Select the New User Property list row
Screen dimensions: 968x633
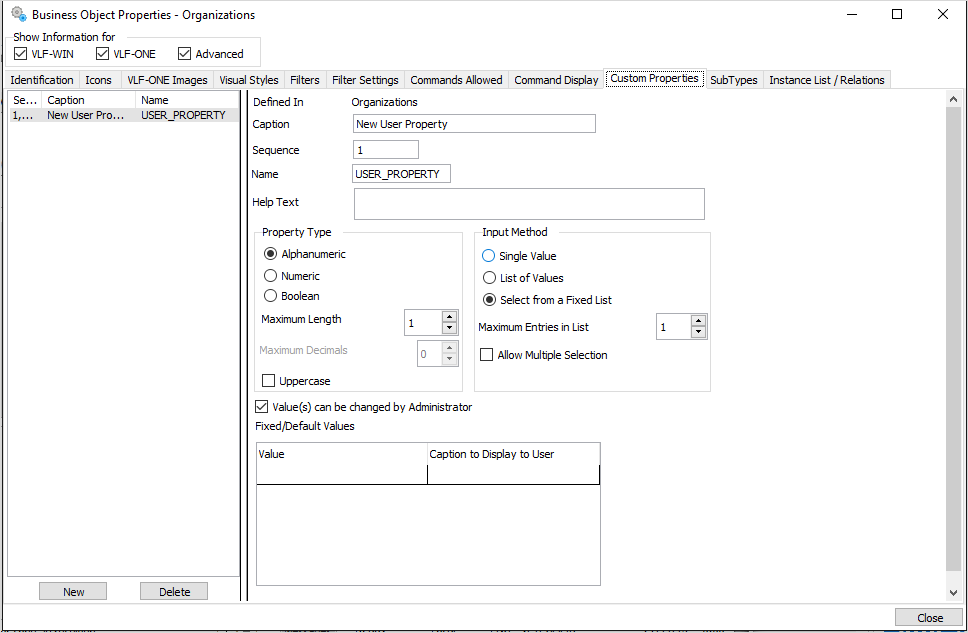point(123,115)
